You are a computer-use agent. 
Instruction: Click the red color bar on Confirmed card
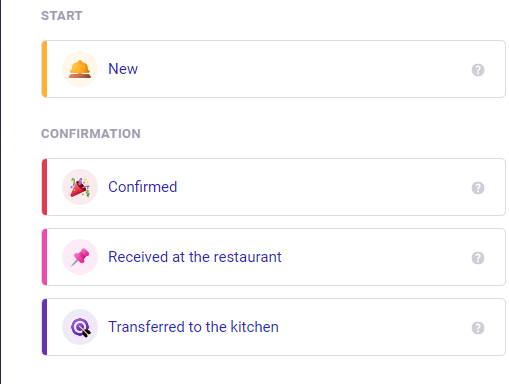tap(44, 187)
